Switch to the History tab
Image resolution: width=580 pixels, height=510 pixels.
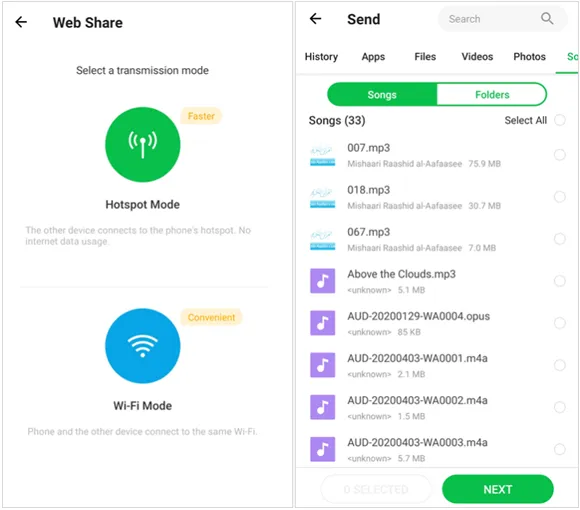tap(321, 57)
